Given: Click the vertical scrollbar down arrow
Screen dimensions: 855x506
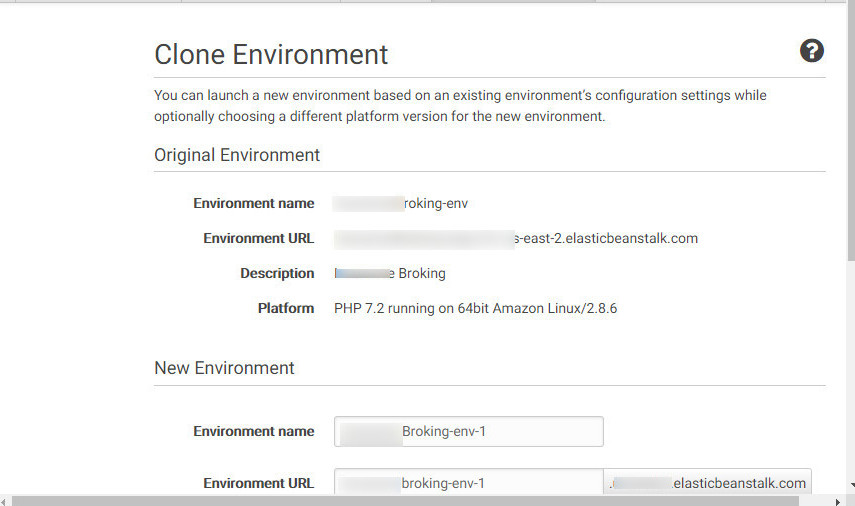Looking at the screenshot, I should [849, 484].
